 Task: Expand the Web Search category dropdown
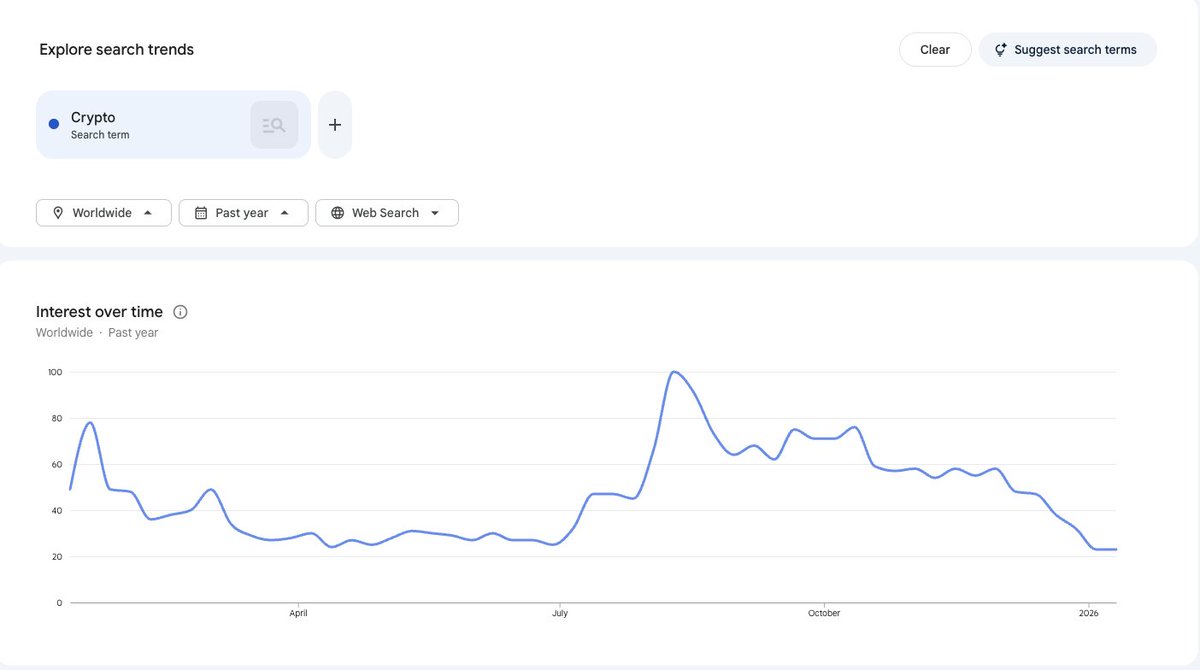pos(434,212)
